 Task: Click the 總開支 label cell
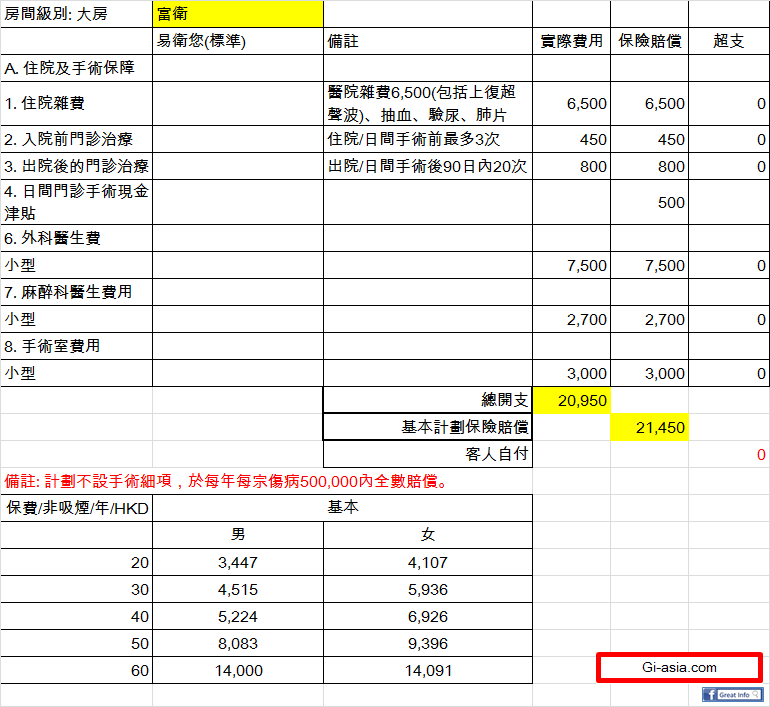tap(428, 400)
